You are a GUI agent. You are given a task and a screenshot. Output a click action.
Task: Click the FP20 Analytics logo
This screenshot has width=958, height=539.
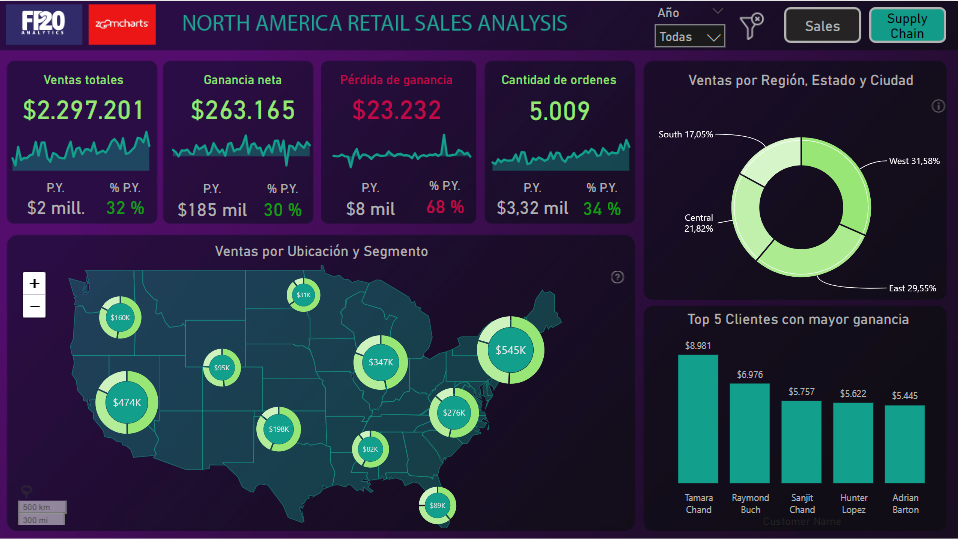43,25
